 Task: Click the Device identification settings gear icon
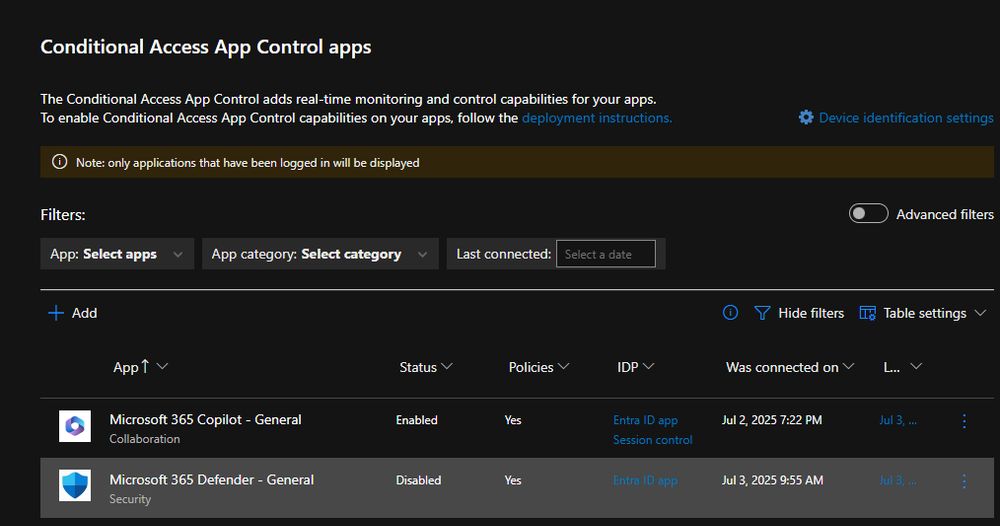click(806, 117)
